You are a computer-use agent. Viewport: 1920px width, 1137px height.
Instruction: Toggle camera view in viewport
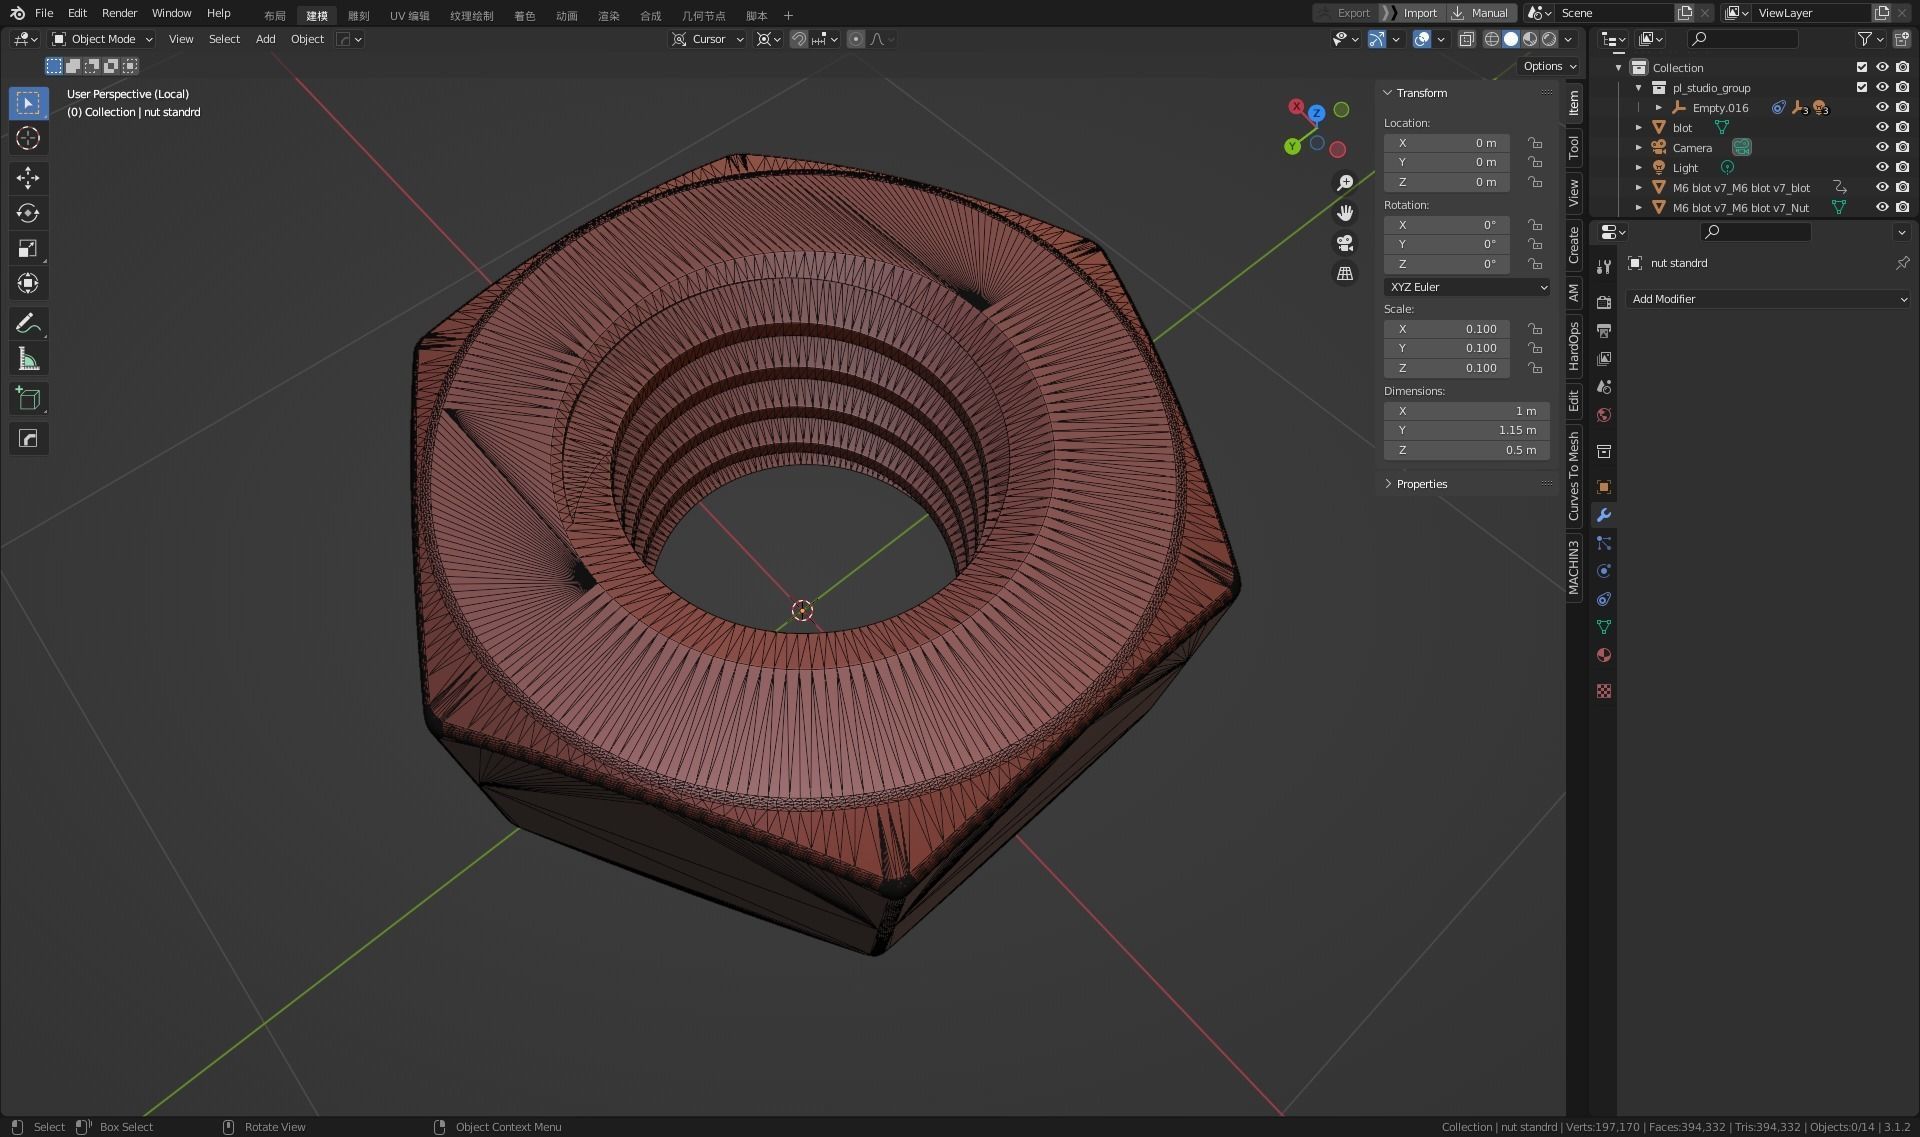(1345, 243)
